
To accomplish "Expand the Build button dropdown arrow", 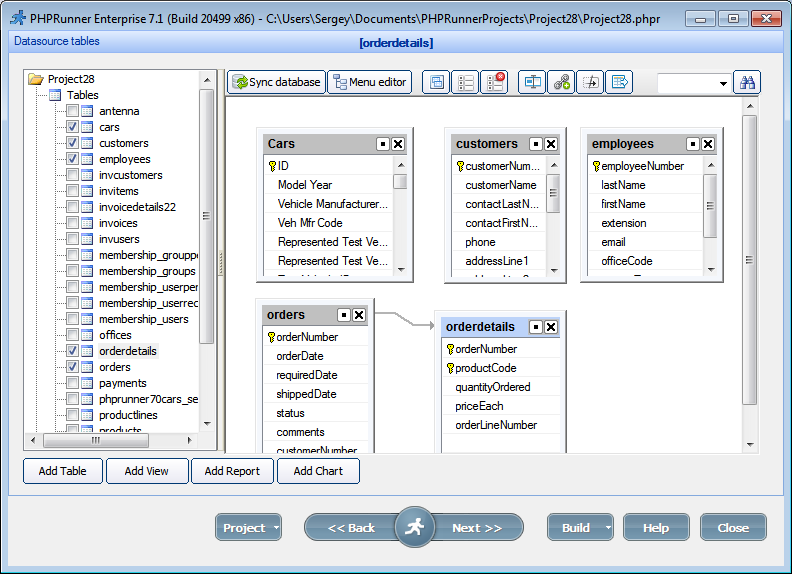I will (607, 528).
